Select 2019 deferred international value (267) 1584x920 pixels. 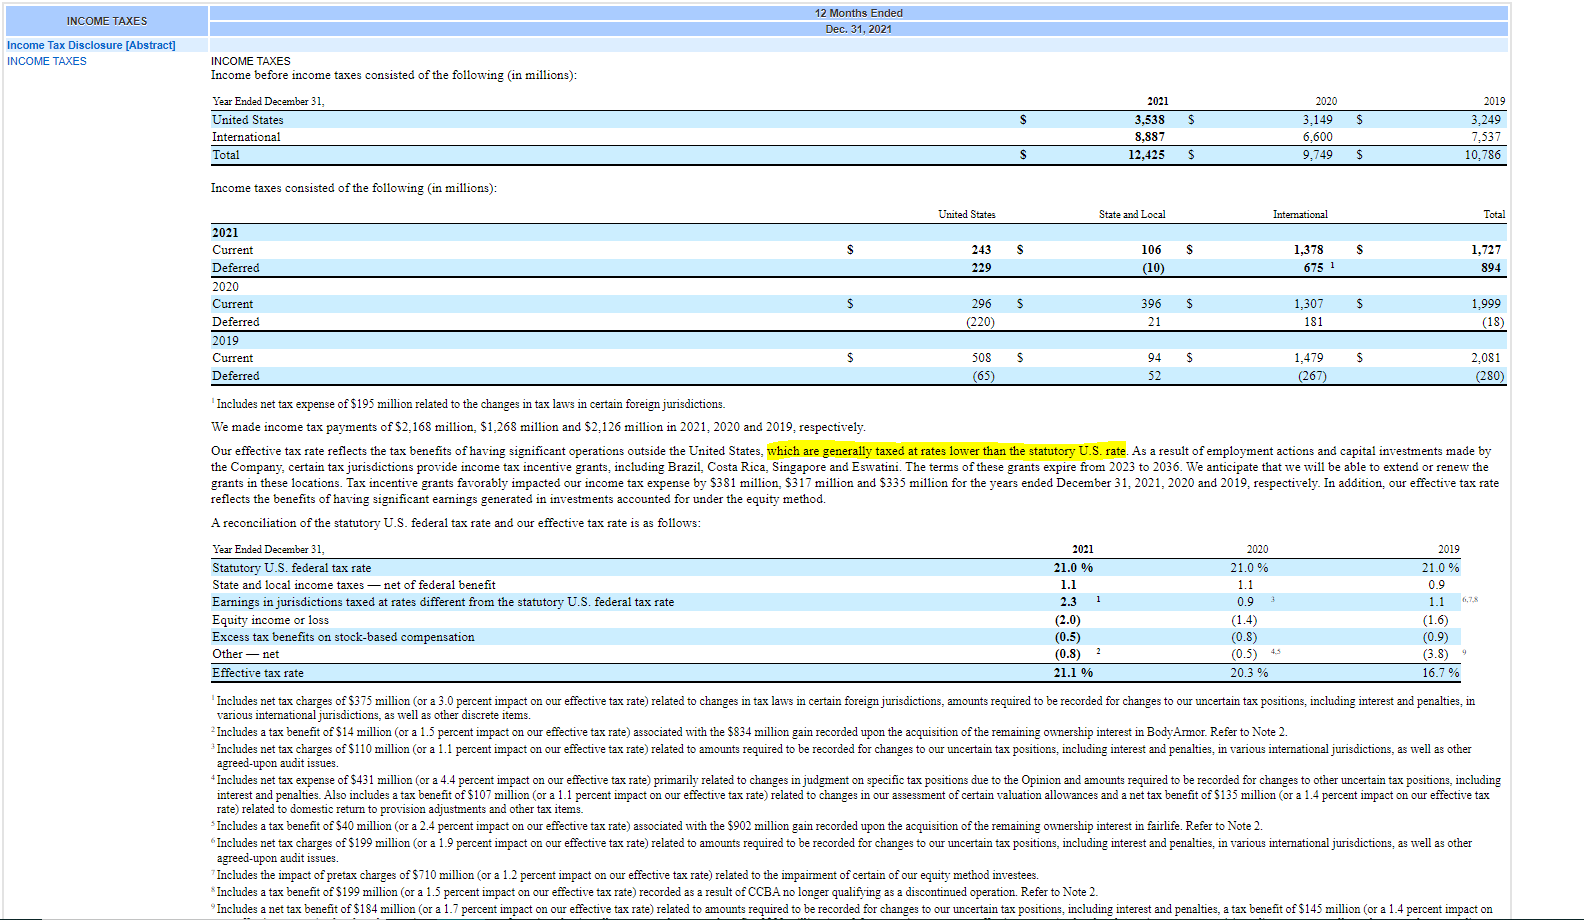pyautogui.click(x=1312, y=376)
